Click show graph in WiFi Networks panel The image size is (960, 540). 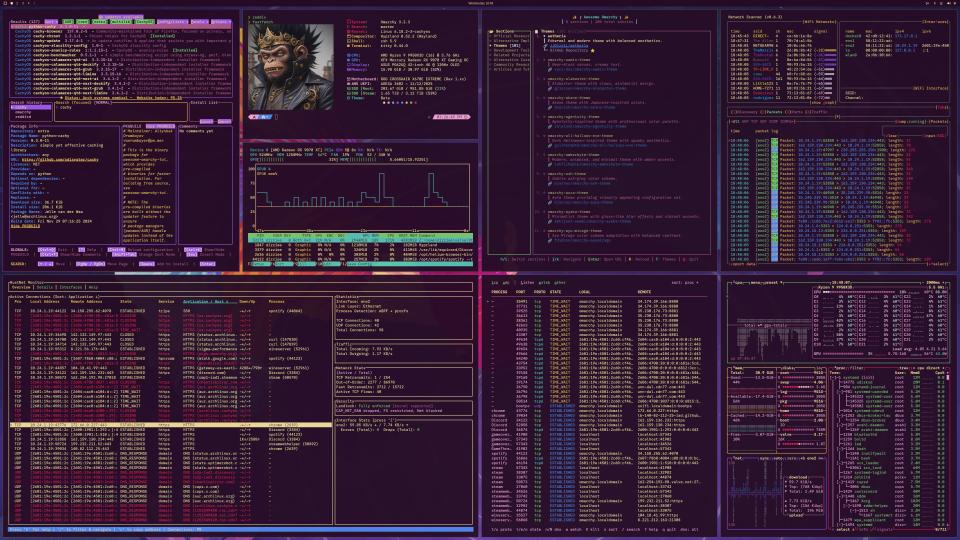coord(823,103)
